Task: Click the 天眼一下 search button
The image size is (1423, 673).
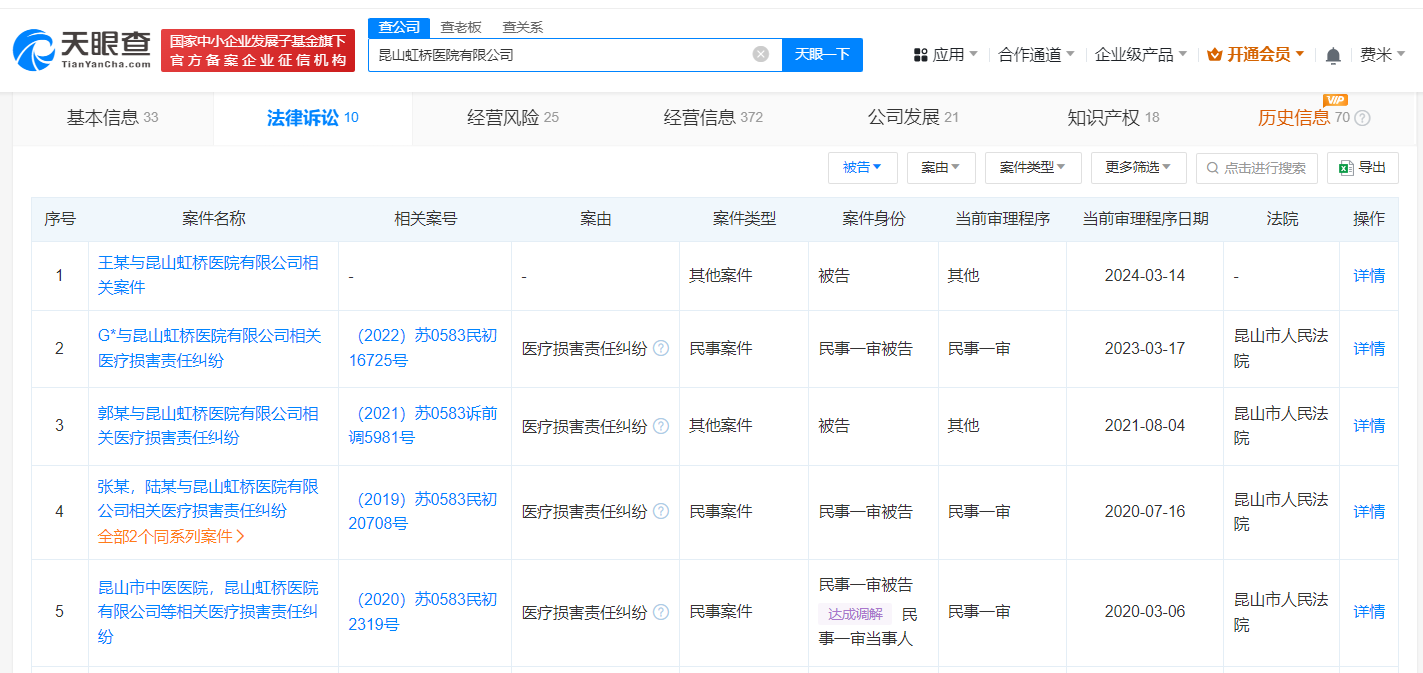Action: tap(822, 54)
